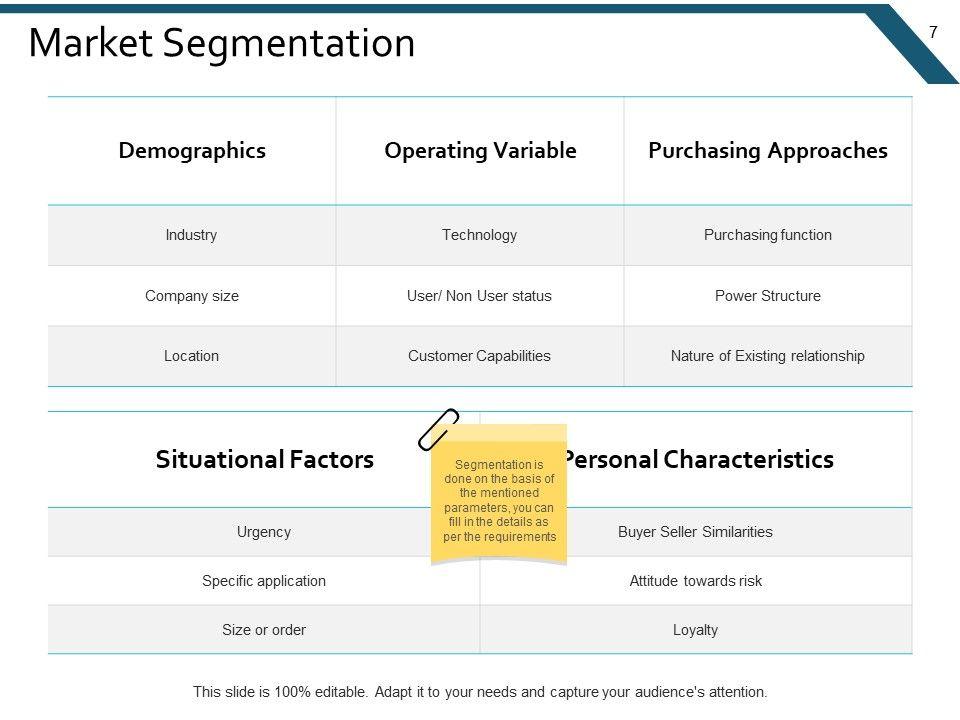Click slide number 7 in the corner

click(933, 32)
